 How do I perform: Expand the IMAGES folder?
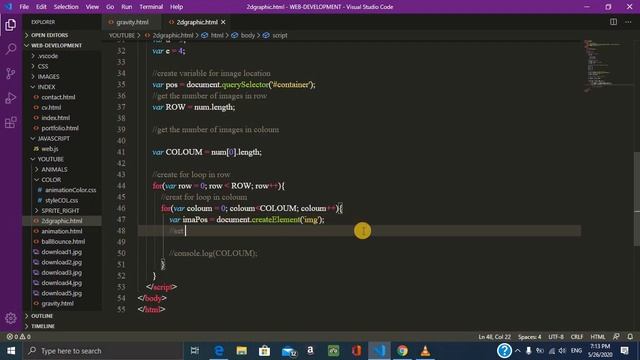(62, 76)
